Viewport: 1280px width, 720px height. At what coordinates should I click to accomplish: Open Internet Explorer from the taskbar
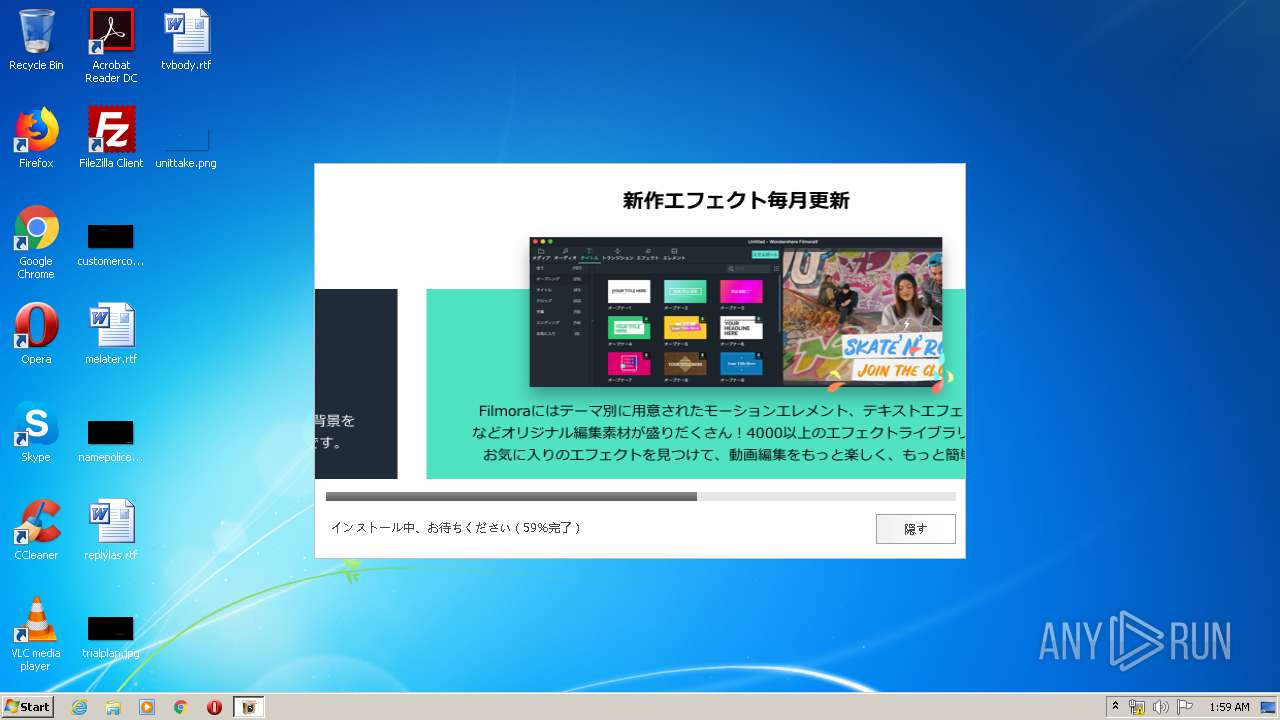click(x=79, y=707)
